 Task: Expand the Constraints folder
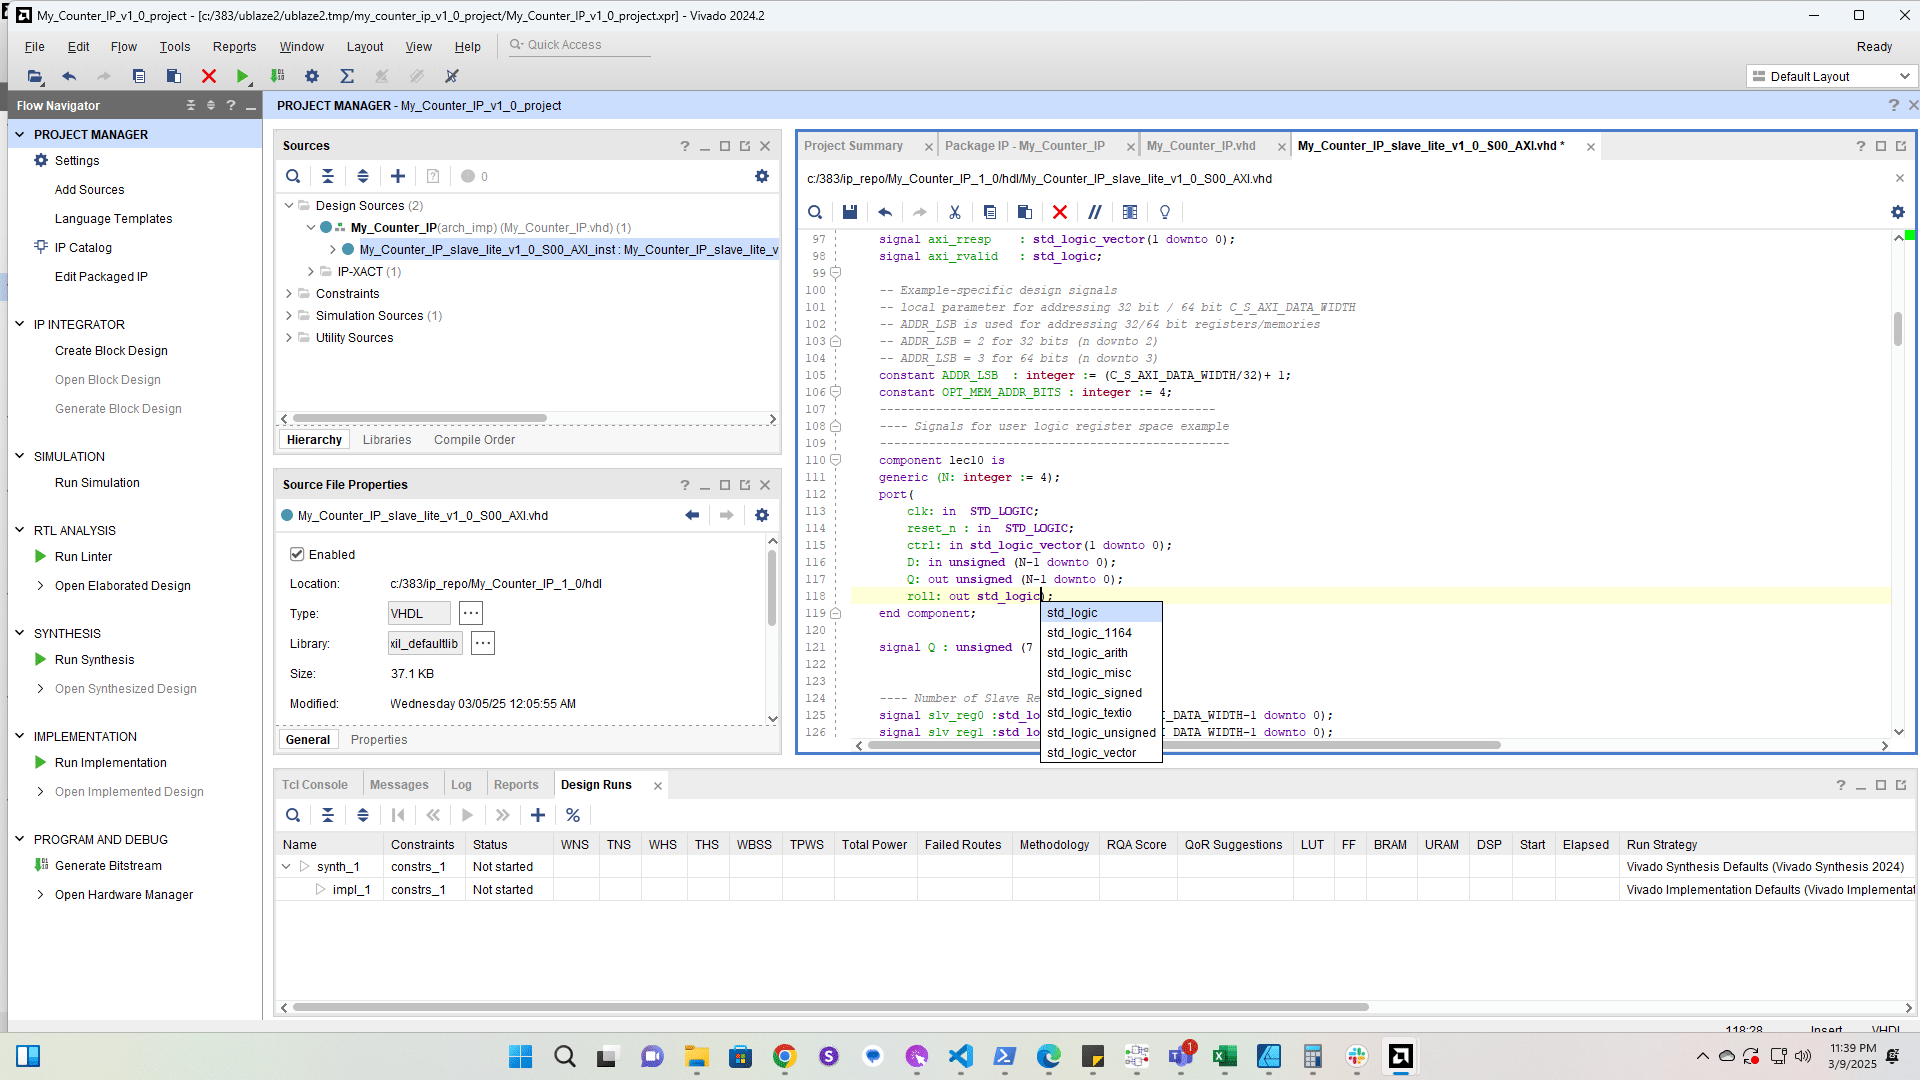(289, 294)
